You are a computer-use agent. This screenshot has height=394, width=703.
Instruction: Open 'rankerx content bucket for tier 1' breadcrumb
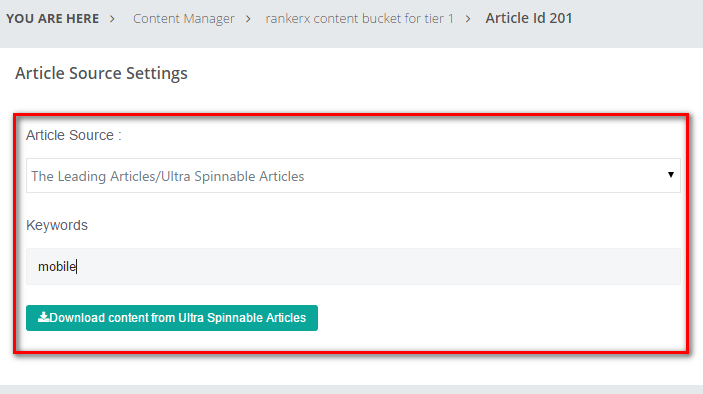point(360,19)
